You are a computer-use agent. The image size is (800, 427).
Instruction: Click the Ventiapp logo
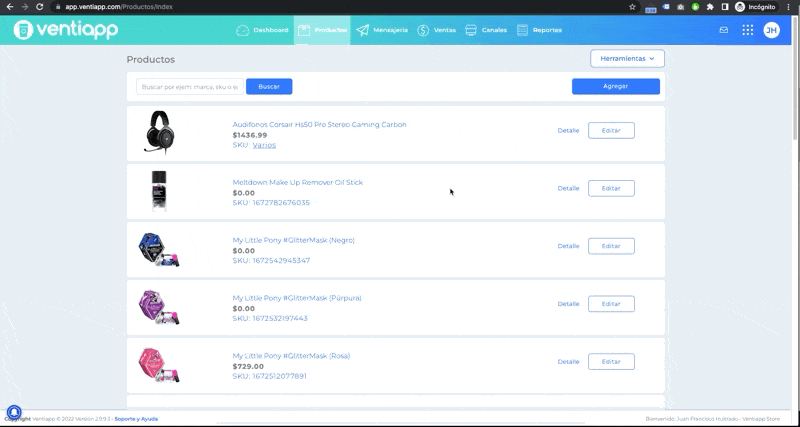tap(66, 30)
